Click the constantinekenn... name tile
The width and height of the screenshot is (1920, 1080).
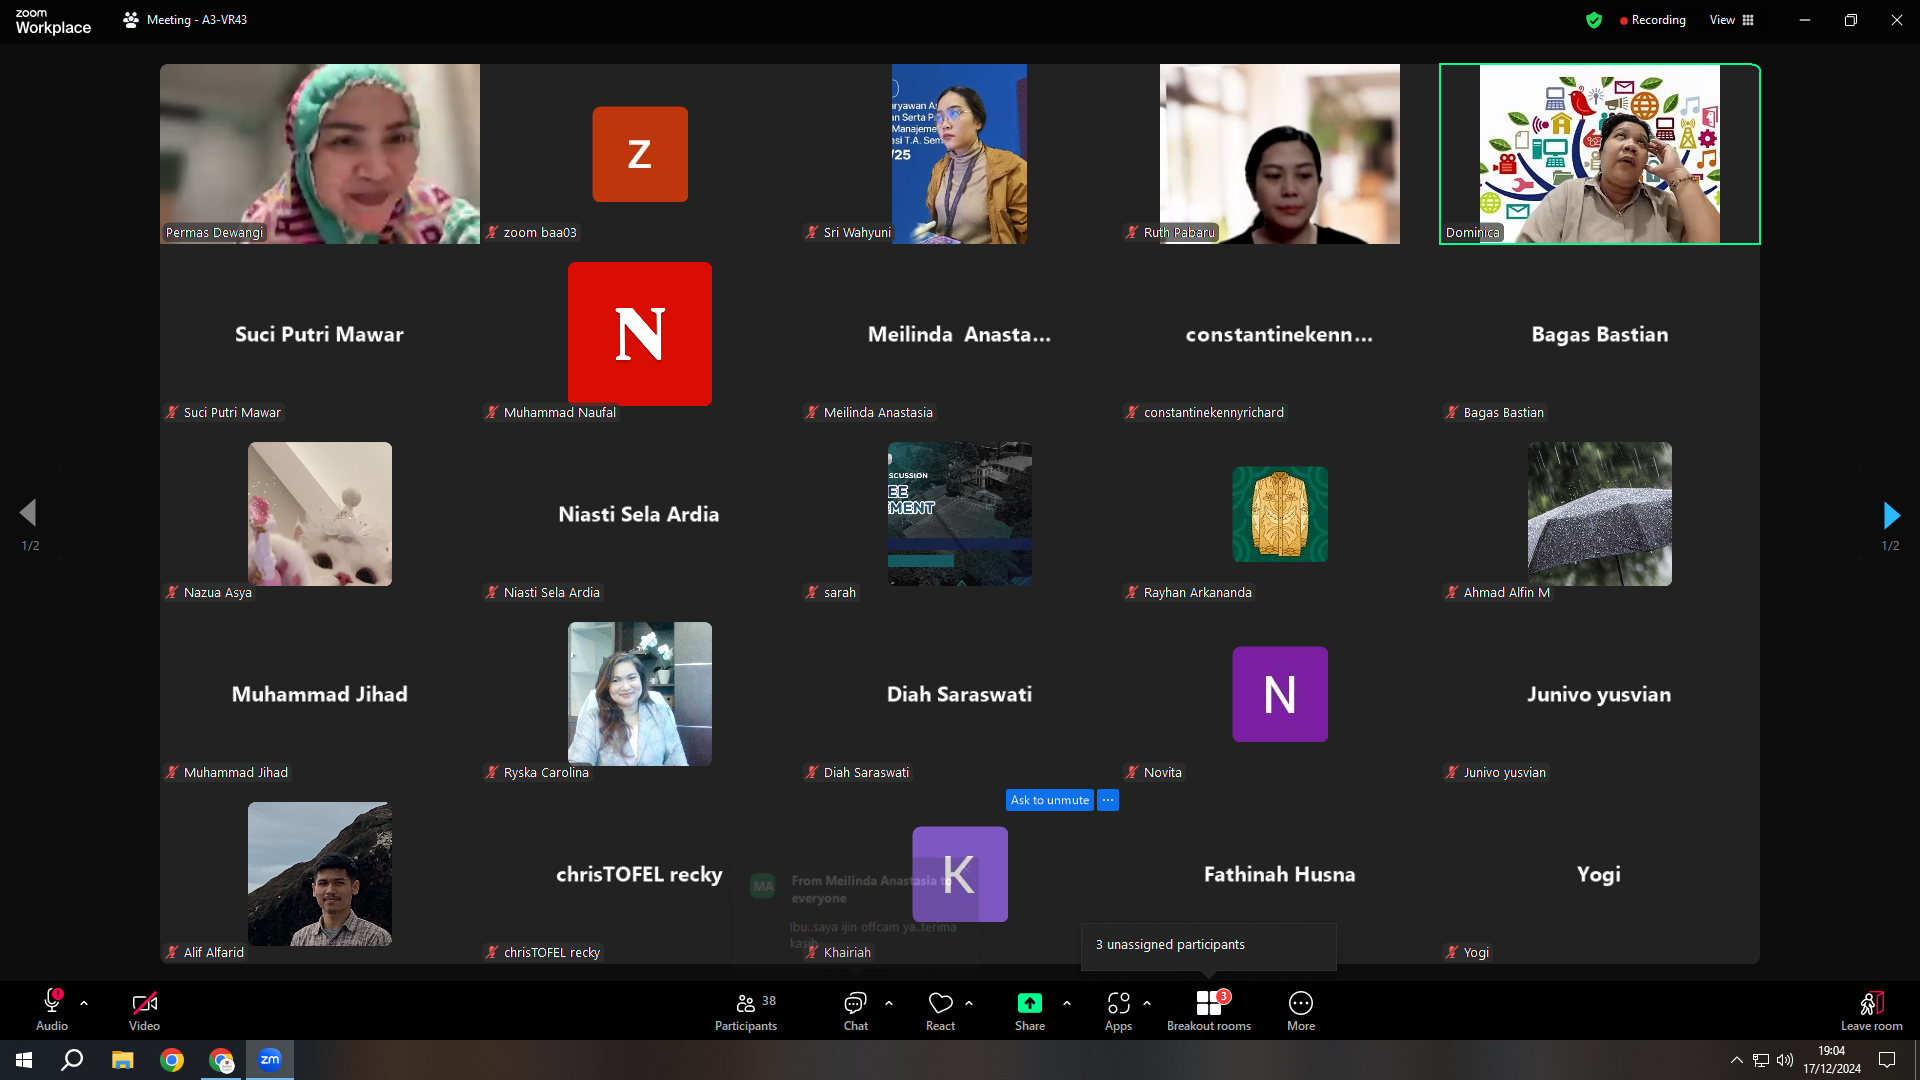pyautogui.click(x=1280, y=334)
